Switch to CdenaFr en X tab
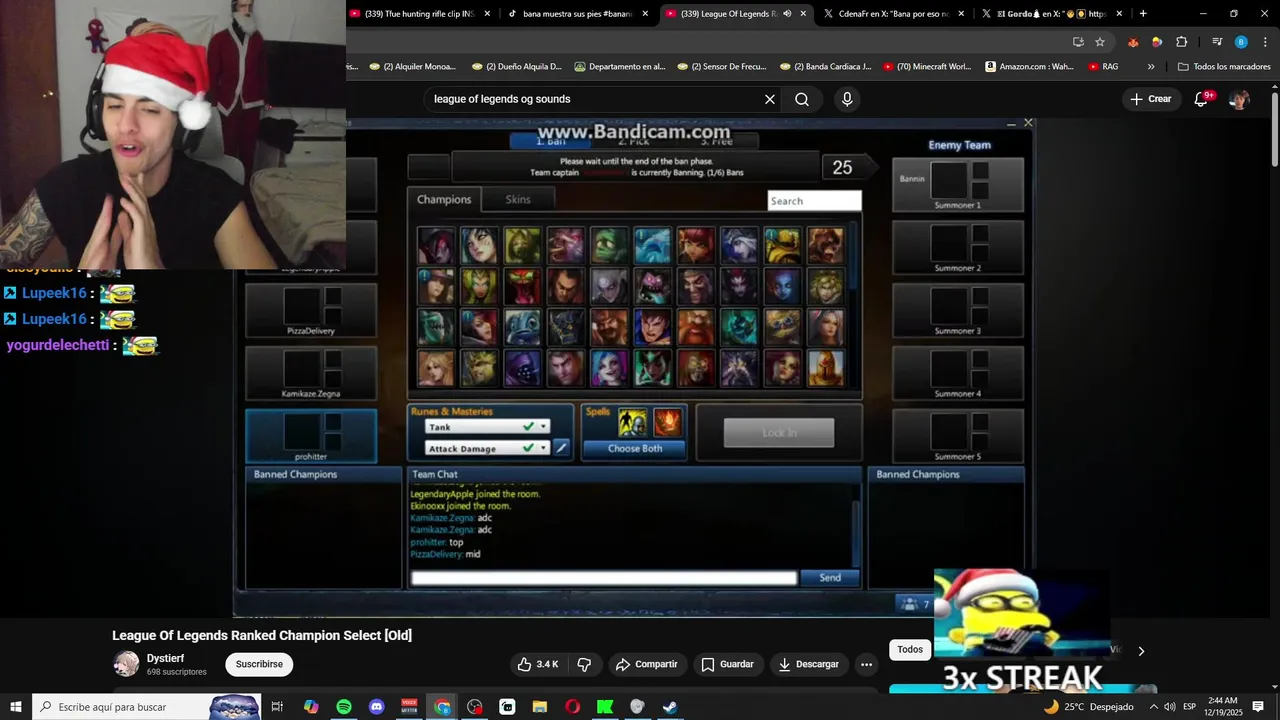The height and width of the screenshot is (720, 1280). coord(894,14)
